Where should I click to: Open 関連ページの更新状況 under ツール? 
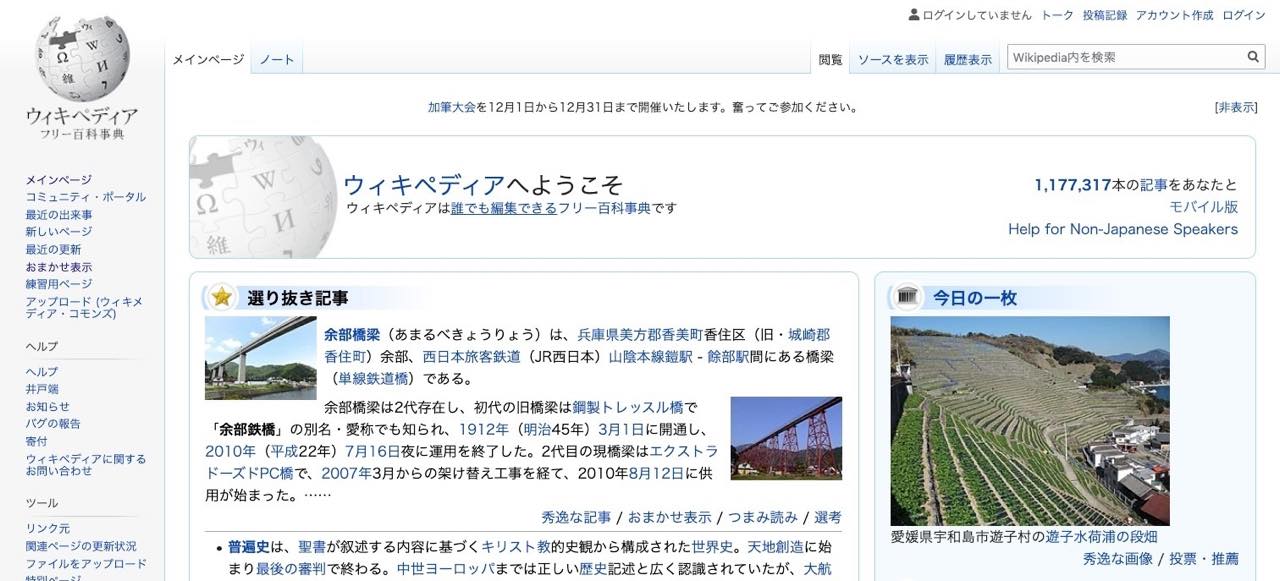(81, 546)
